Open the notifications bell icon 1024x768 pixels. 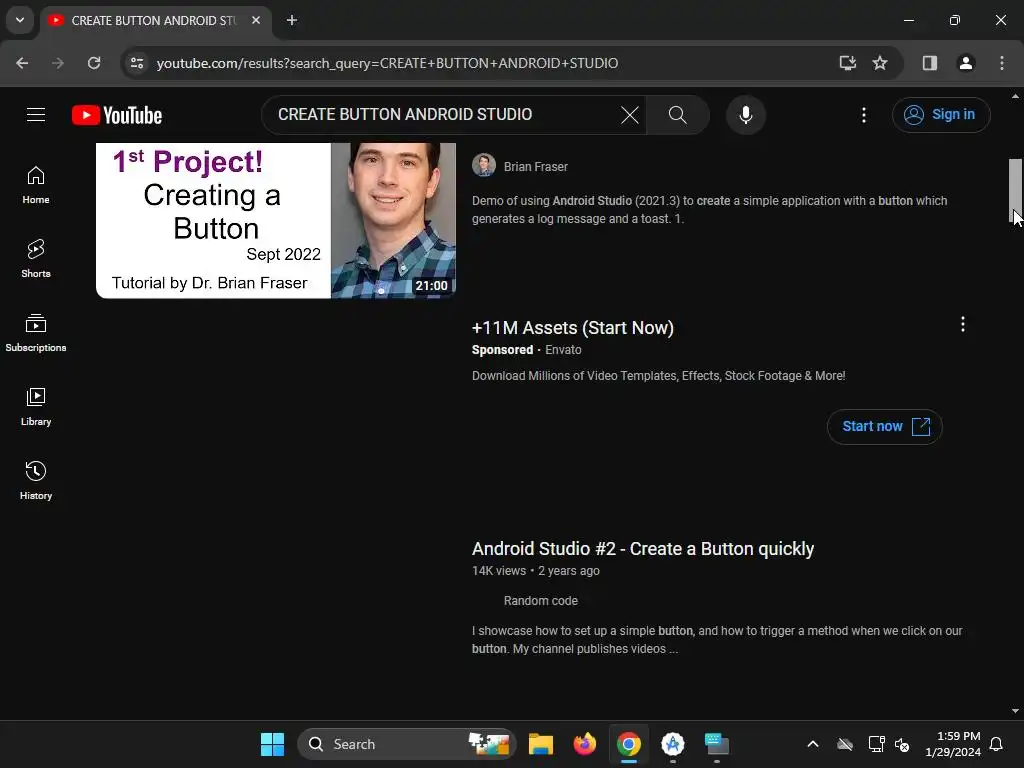tap(996, 744)
